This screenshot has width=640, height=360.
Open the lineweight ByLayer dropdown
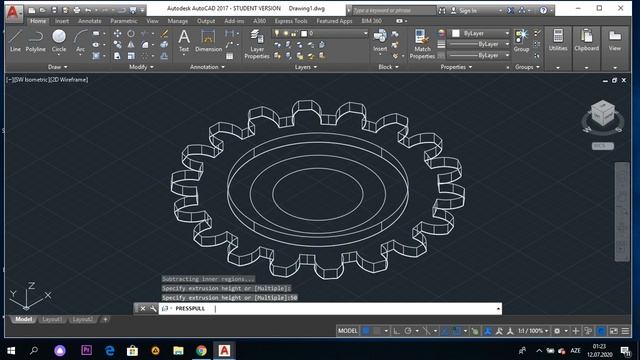479,44
